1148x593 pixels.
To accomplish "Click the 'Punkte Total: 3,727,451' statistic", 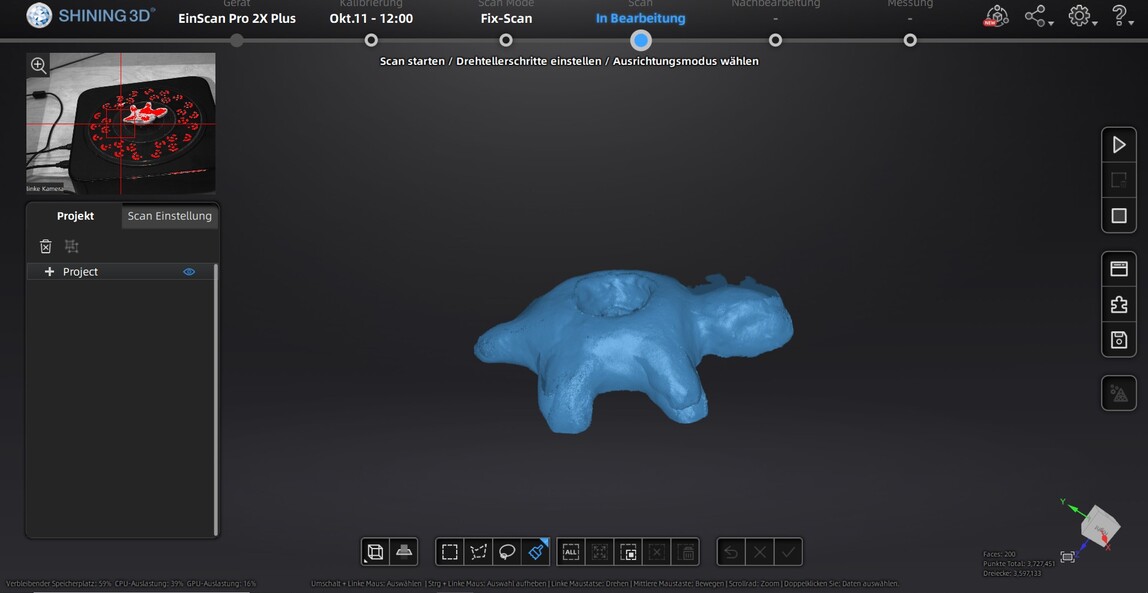I will [x=1018, y=564].
